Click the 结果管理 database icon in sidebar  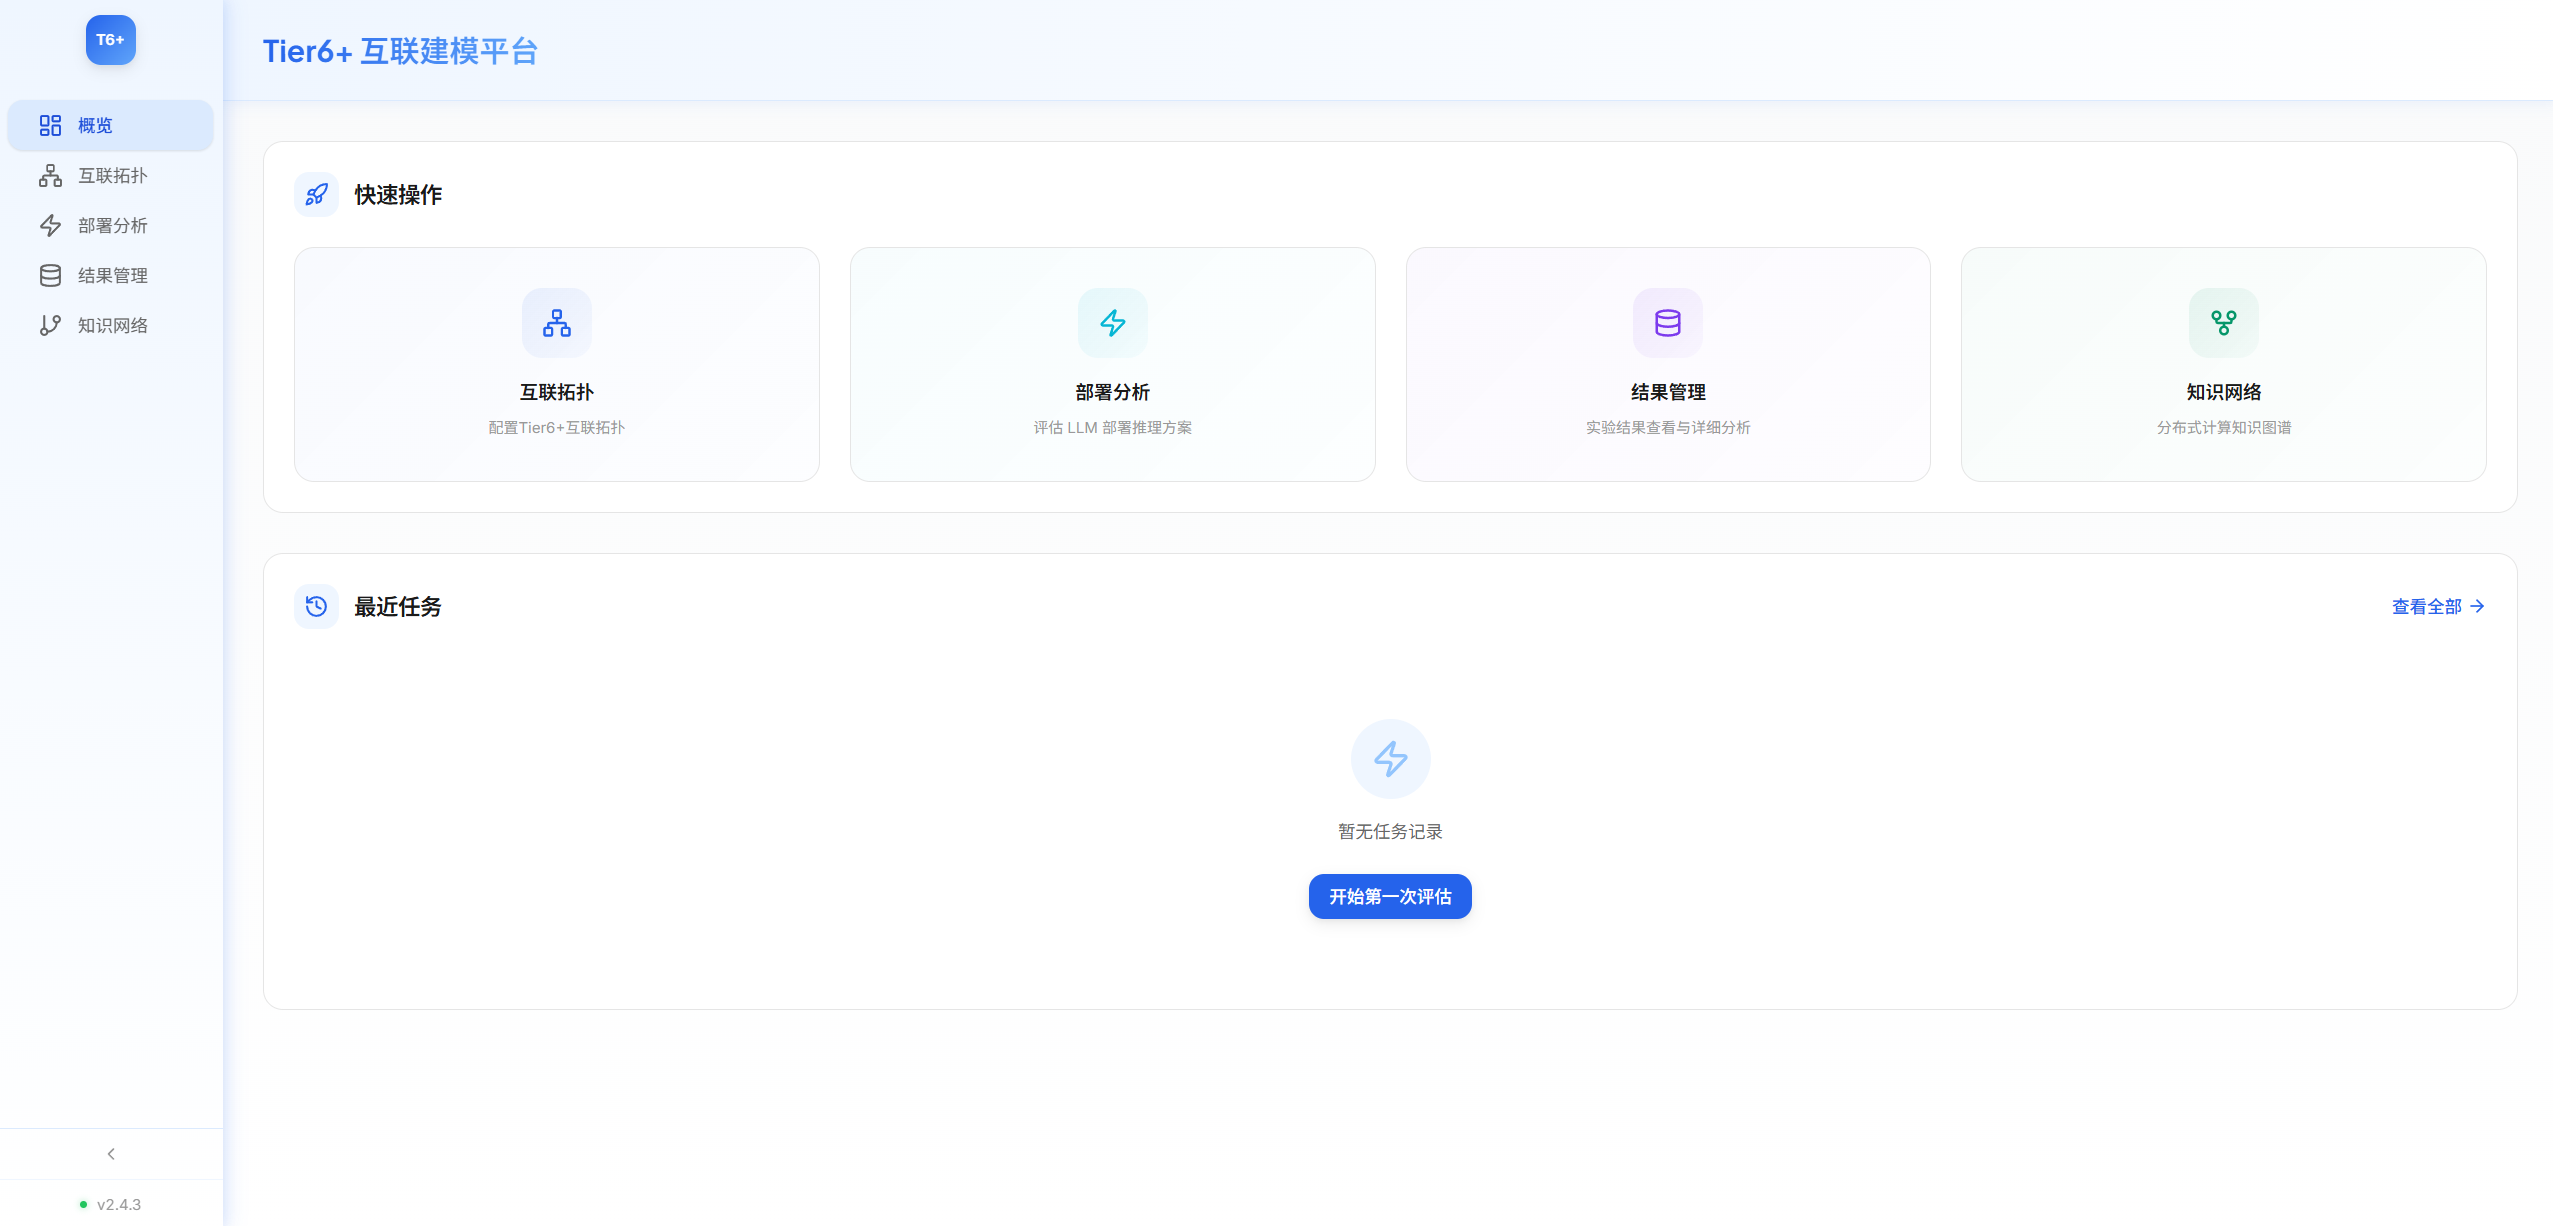(50, 276)
